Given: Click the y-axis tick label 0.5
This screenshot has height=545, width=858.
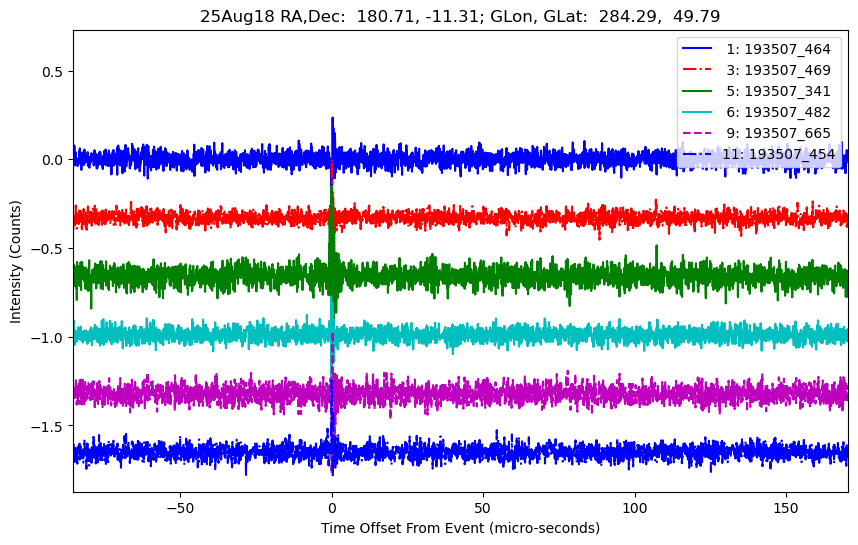Looking at the screenshot, I should [x=53, y=72].
